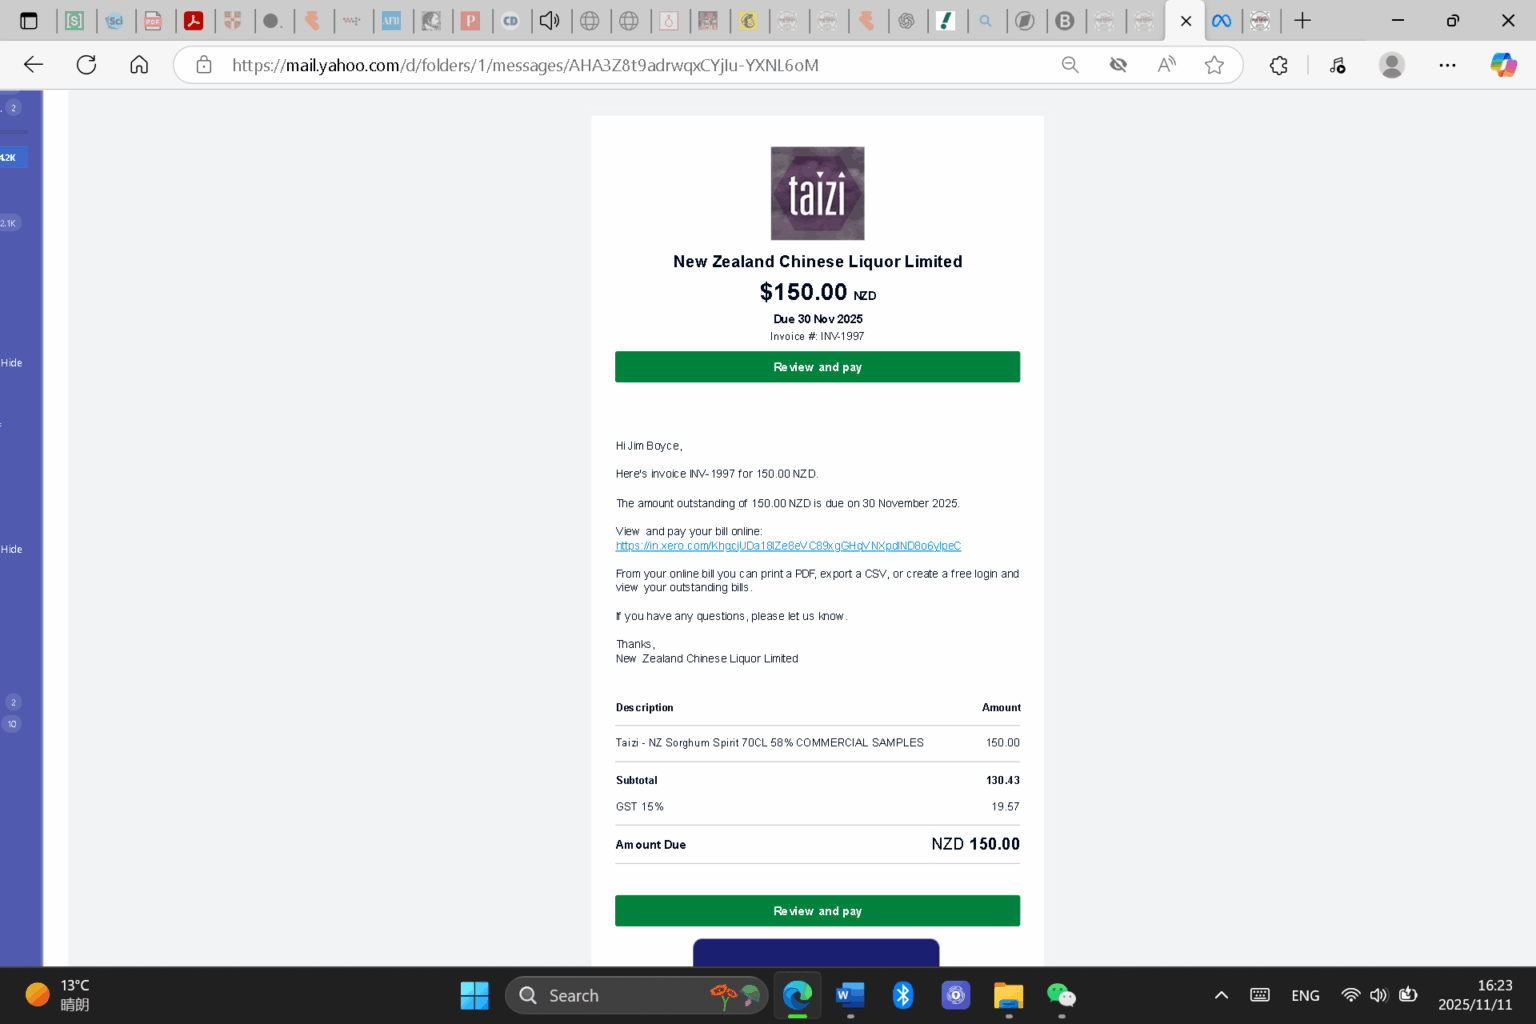Click the zoom out magnifier in address bar
Viewport: 1536px width, 1024px height.
[1070, 65]
